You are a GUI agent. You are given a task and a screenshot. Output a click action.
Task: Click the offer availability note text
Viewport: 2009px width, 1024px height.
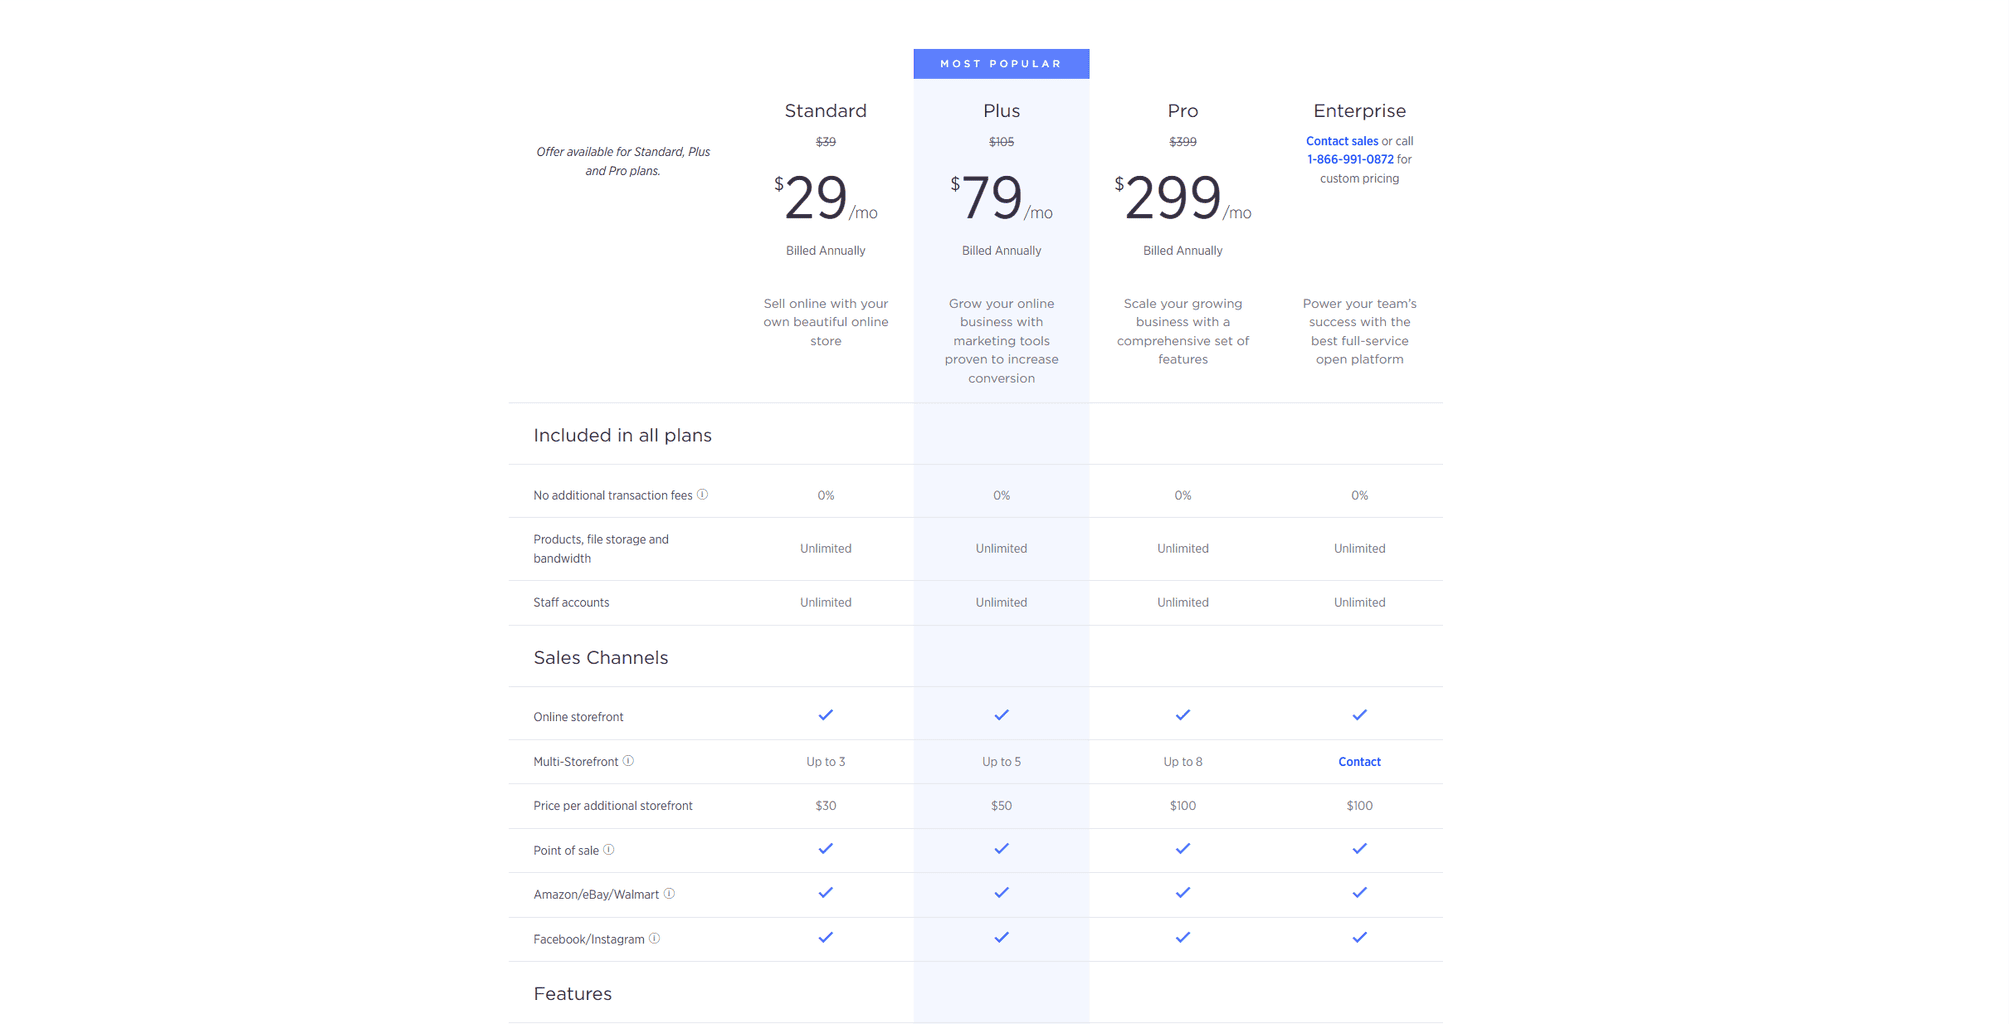[x=623, y=161]
